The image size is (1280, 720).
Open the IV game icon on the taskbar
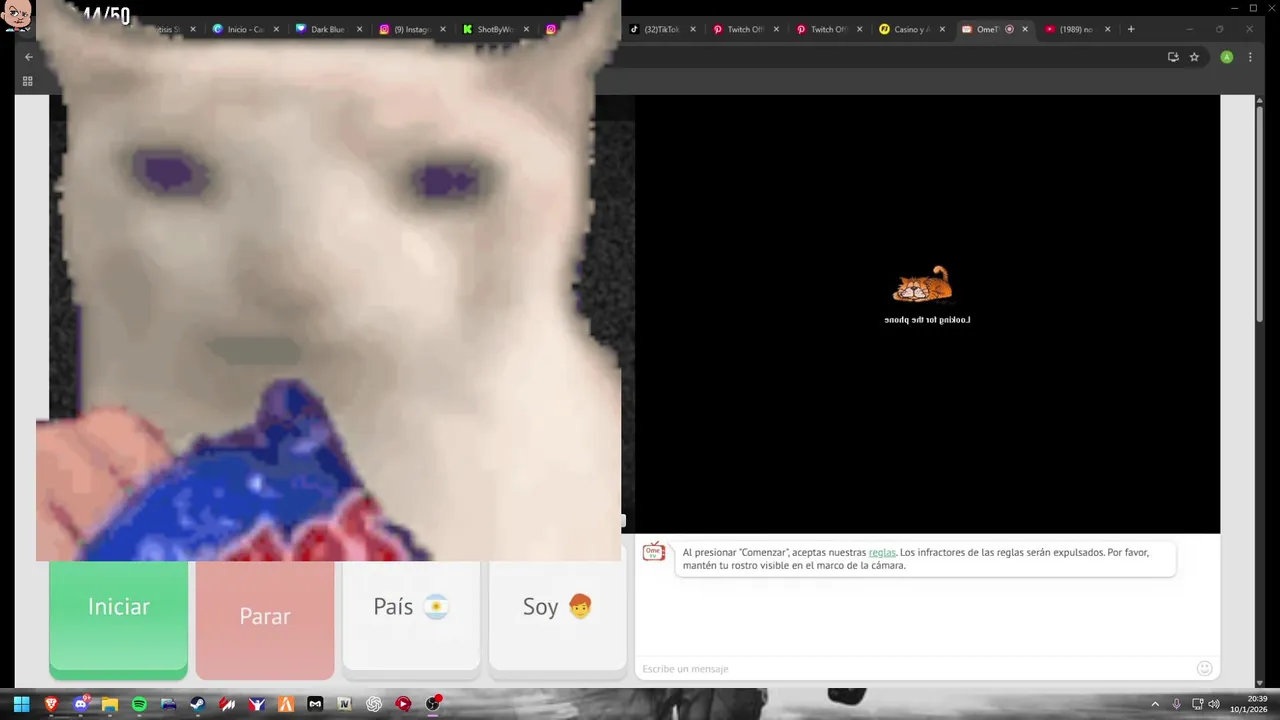click(x=344, y=704)
